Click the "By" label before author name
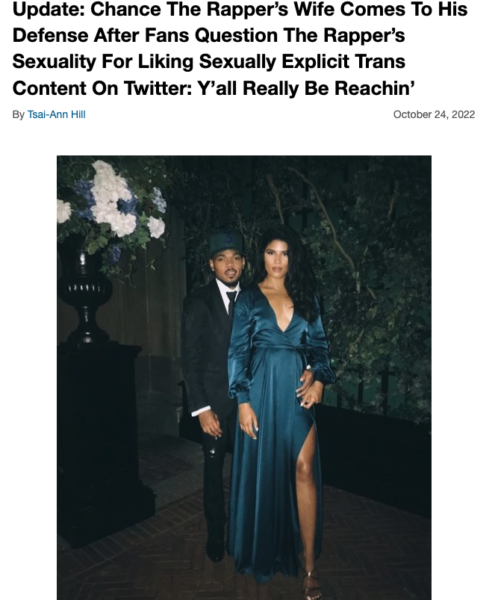495x600 pixels. [x=18, y=114]
